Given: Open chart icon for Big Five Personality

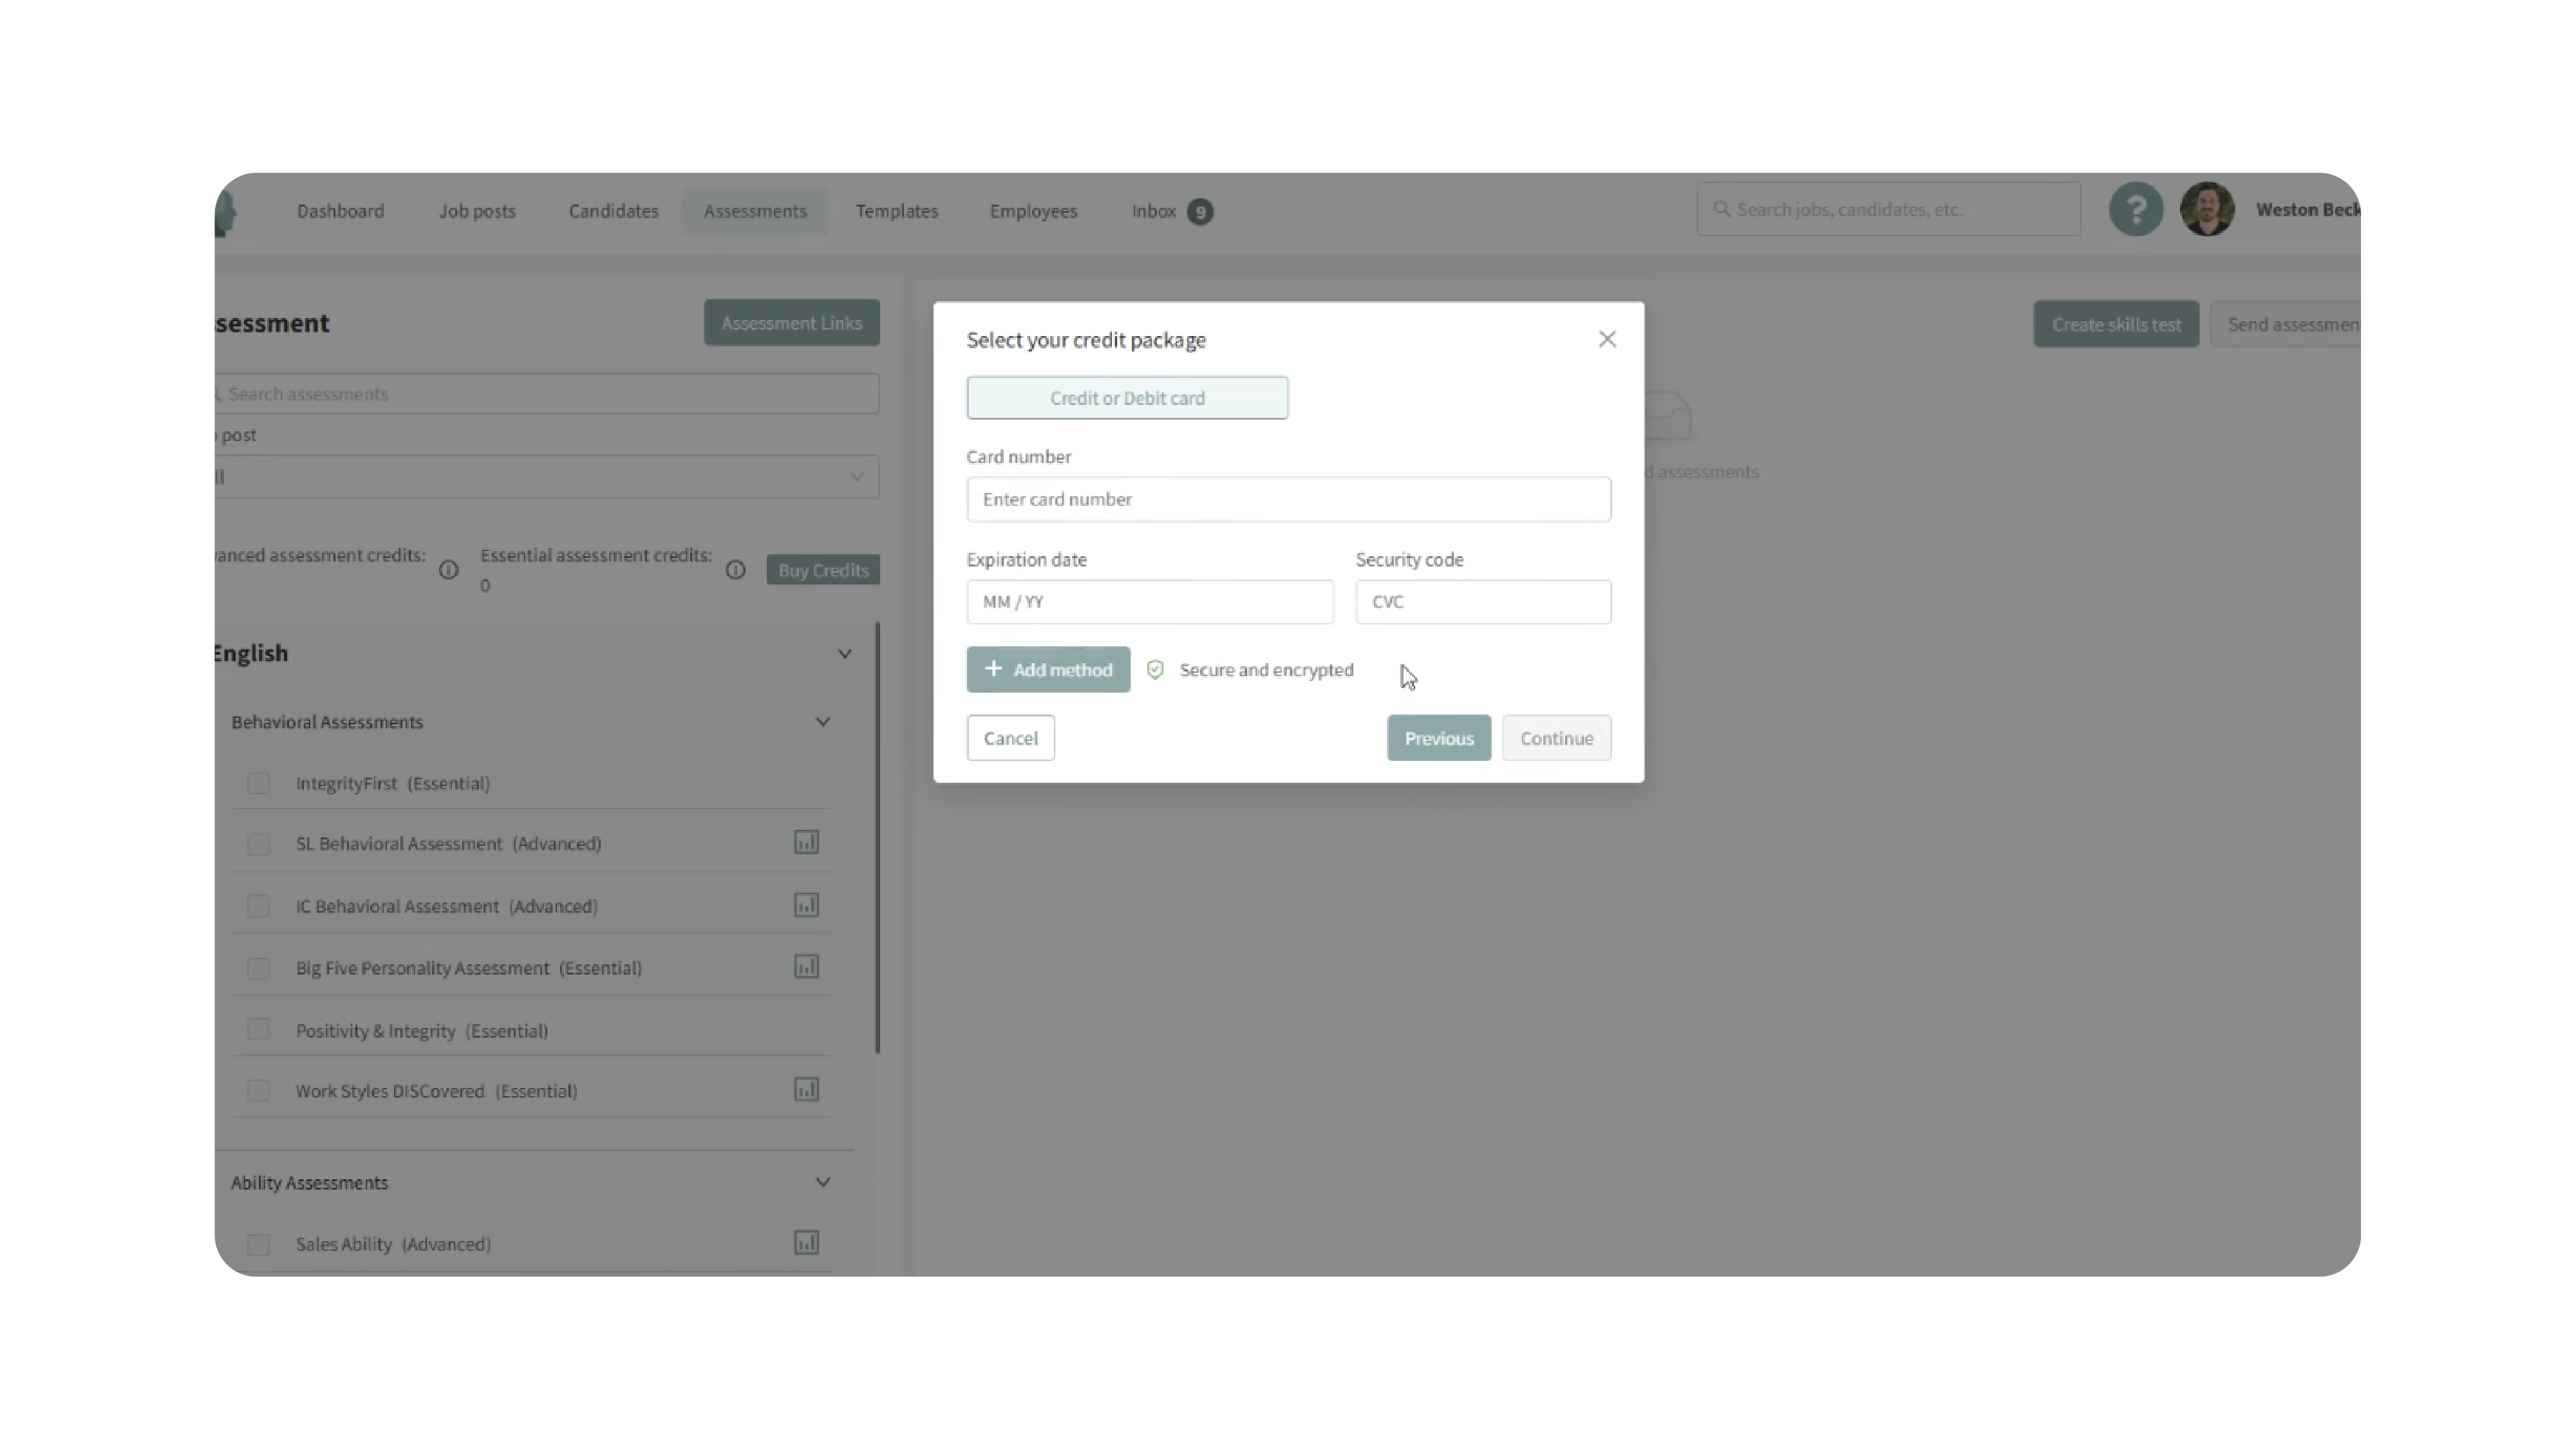Looking at the screenshot, I should click(x=806, y=967).
